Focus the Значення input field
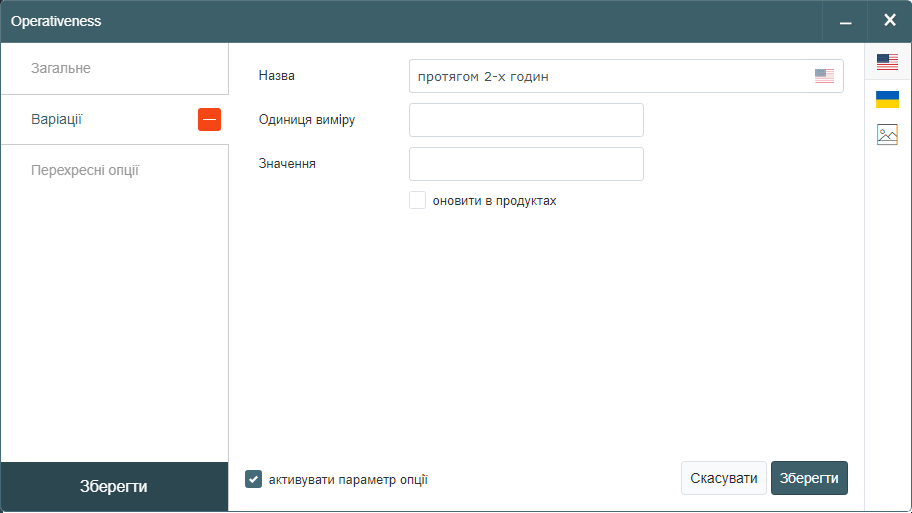The height and width of the screenshot is (513, 912). click(526, 163)
